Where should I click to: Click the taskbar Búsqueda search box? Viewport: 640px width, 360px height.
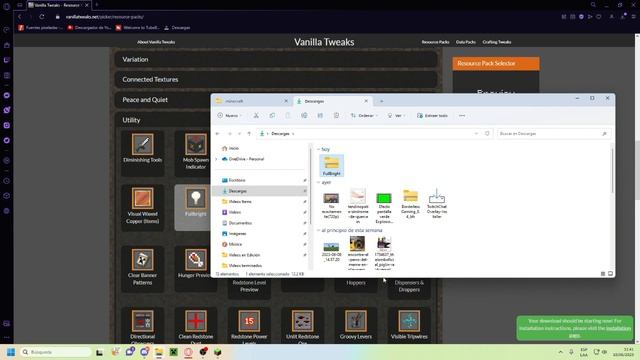tap(56, 352)
